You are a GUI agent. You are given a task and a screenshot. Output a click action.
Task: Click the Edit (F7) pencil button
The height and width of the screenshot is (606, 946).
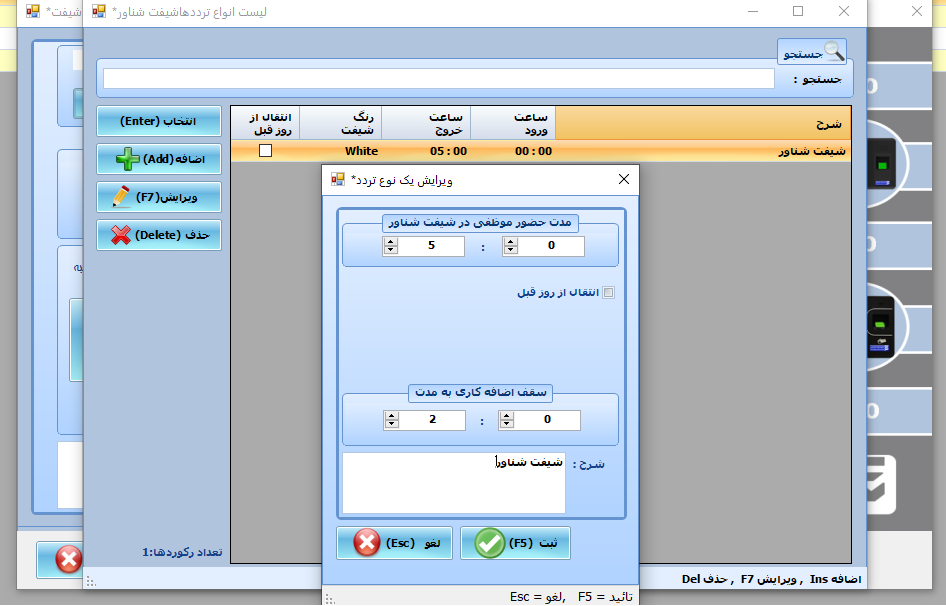click(159, 197)
